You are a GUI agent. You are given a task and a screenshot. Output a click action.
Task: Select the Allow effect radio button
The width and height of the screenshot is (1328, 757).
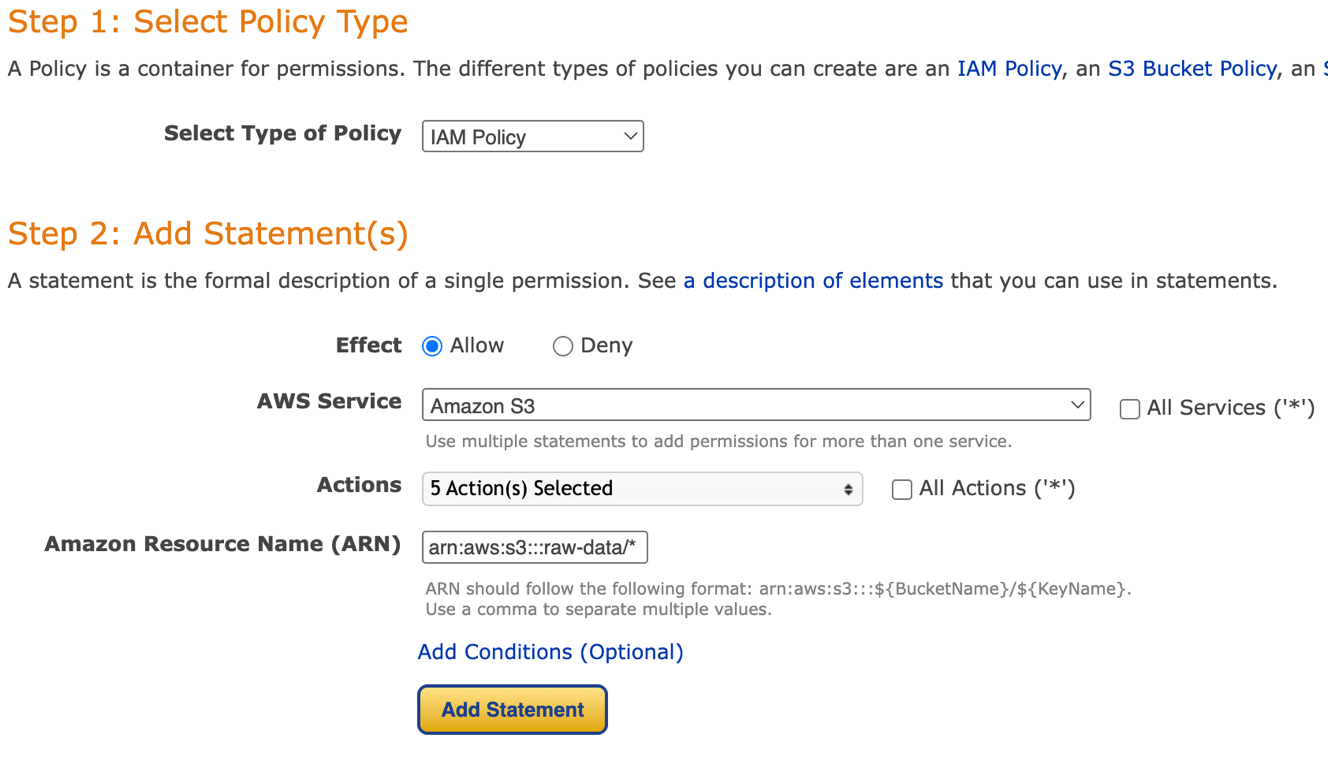(432, 346)
